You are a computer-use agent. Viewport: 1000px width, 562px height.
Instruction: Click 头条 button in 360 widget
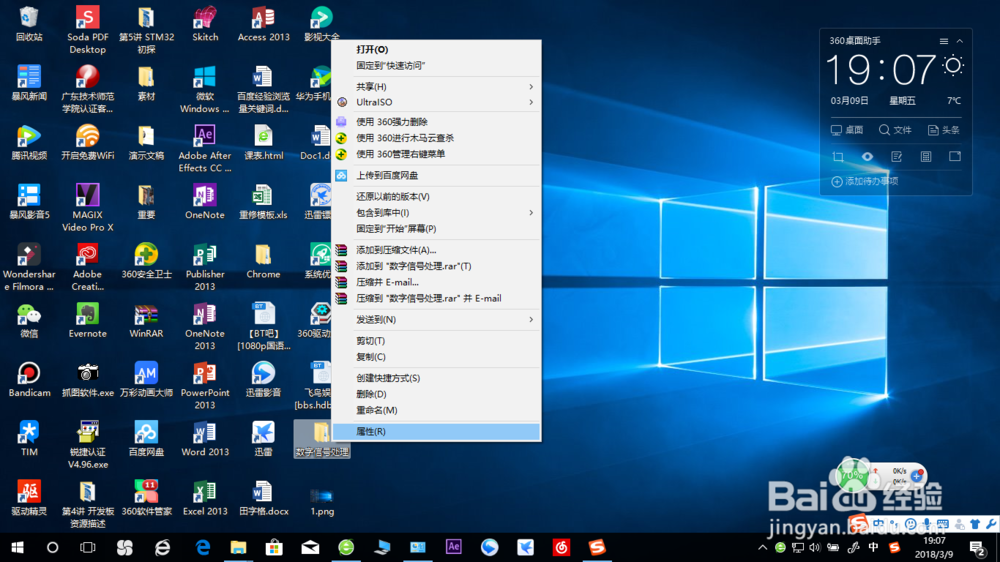coord(944,130)
